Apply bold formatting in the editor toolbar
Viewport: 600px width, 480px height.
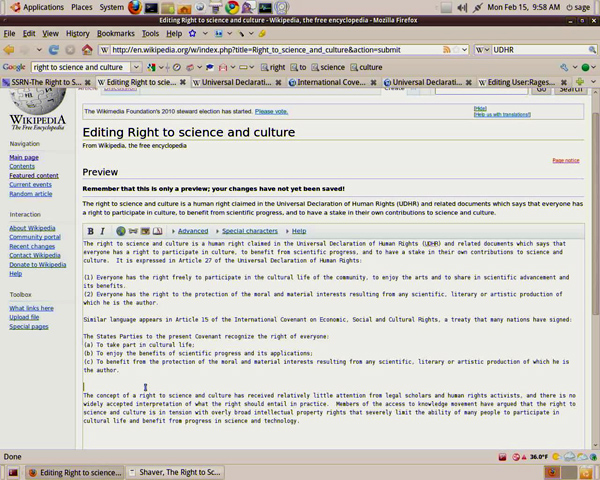pos(90,231)
